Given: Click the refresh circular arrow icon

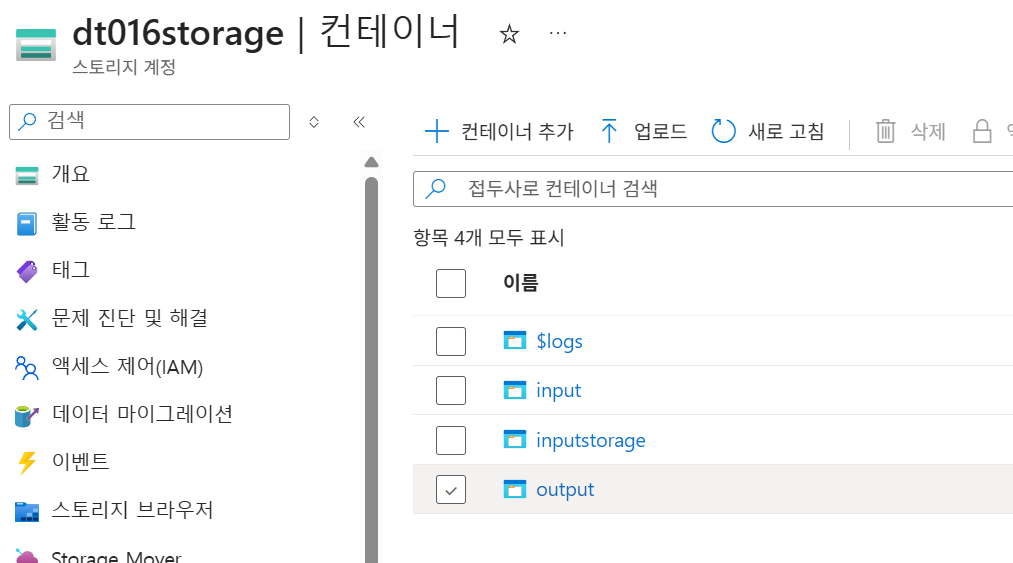Looking at the screenshot, I should click(723, 131).
